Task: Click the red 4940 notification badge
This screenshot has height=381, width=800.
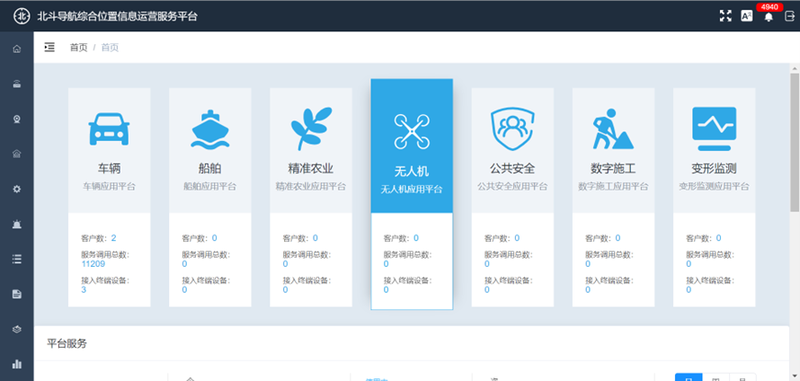Action: 770,7
